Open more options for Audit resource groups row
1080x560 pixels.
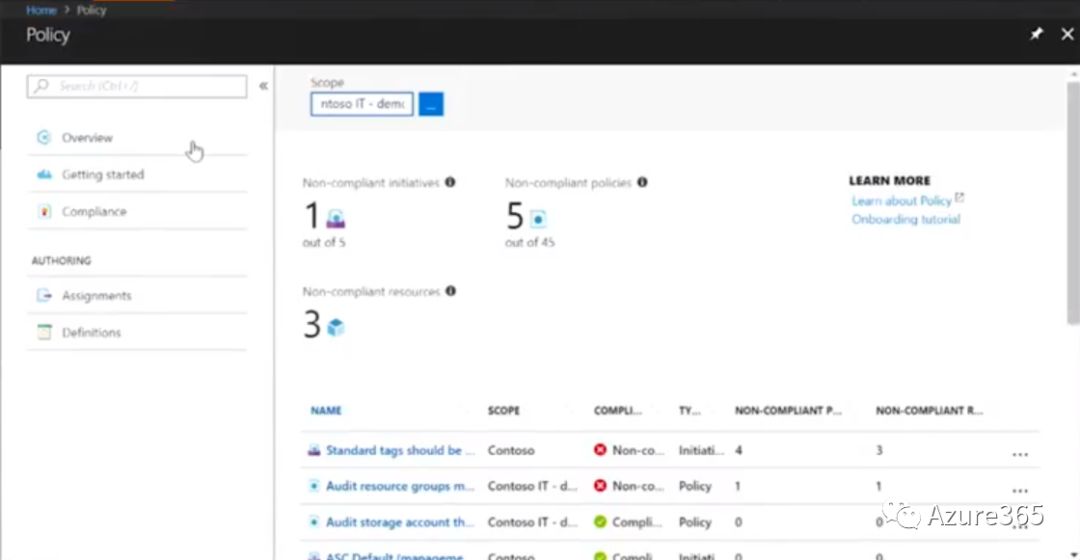point(1019,488)
